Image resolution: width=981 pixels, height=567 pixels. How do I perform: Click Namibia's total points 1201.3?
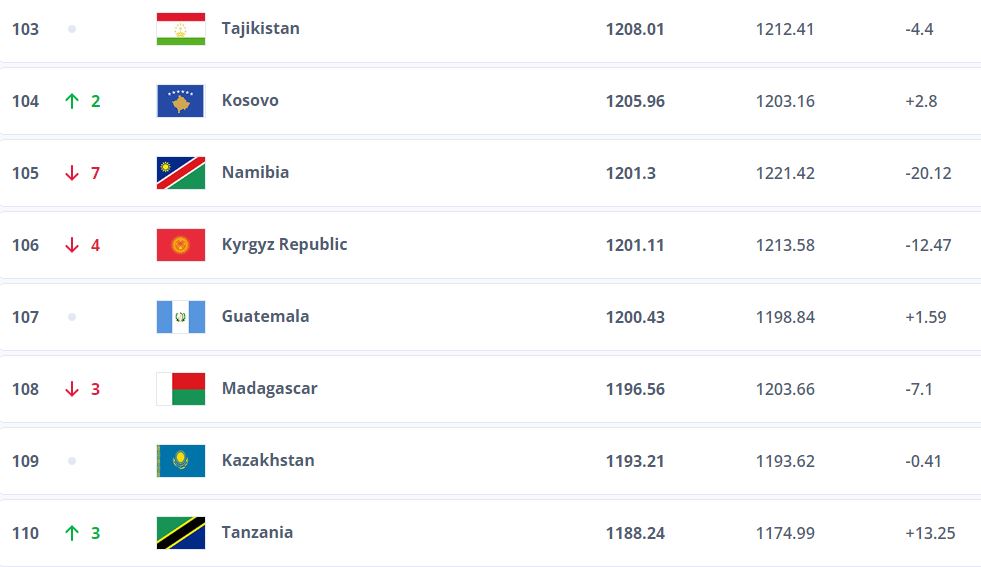(630, 173)
